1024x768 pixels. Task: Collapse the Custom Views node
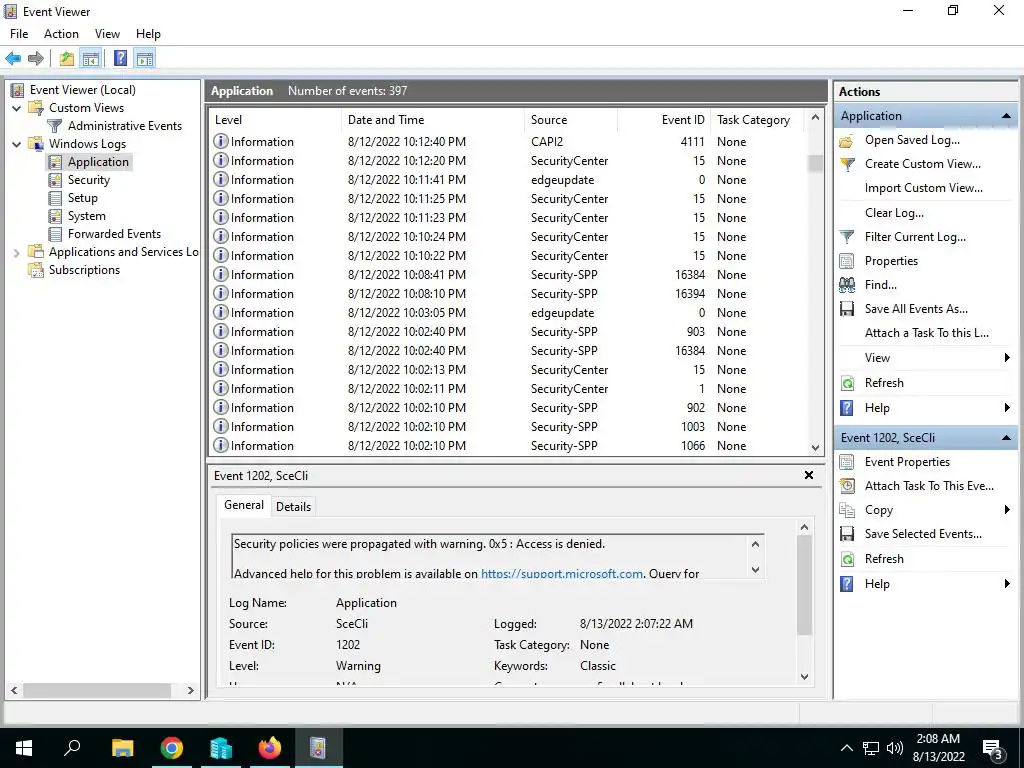pos(16,108)
